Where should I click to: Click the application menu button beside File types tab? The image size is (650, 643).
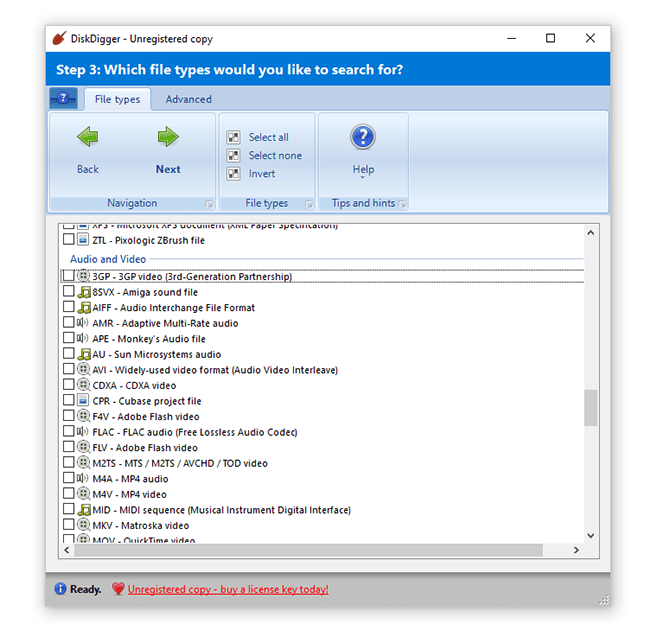coord(63,99)
